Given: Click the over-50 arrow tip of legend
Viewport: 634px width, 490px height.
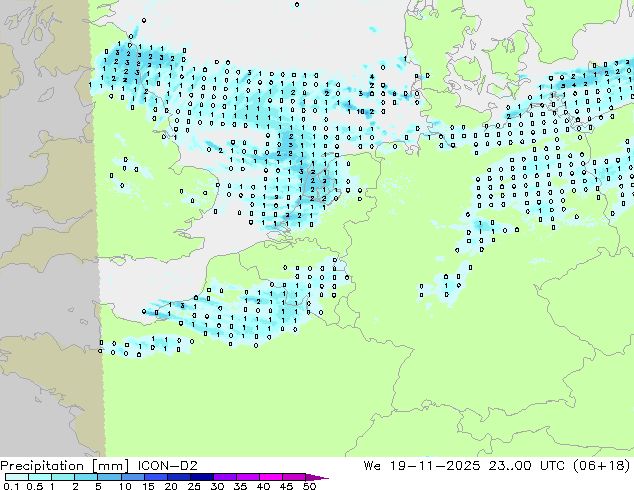Looking at the screenshot, I should [317, 477].
